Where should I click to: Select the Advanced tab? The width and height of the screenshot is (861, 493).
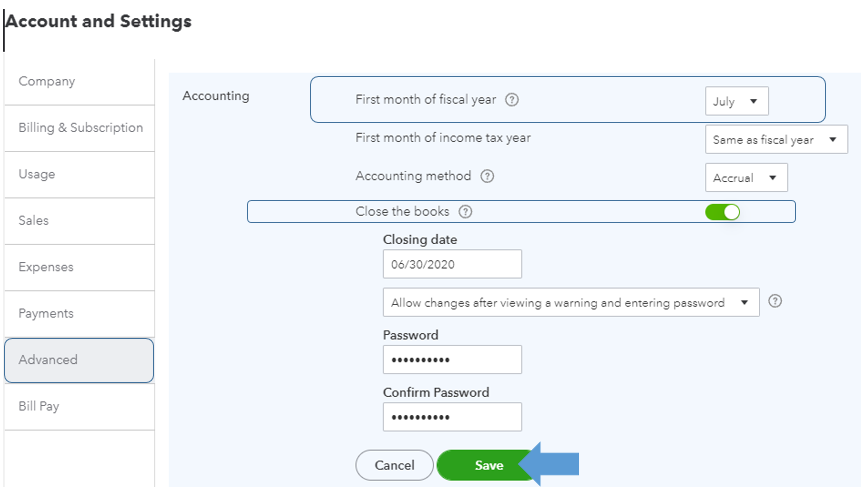(x=78, y=360)
